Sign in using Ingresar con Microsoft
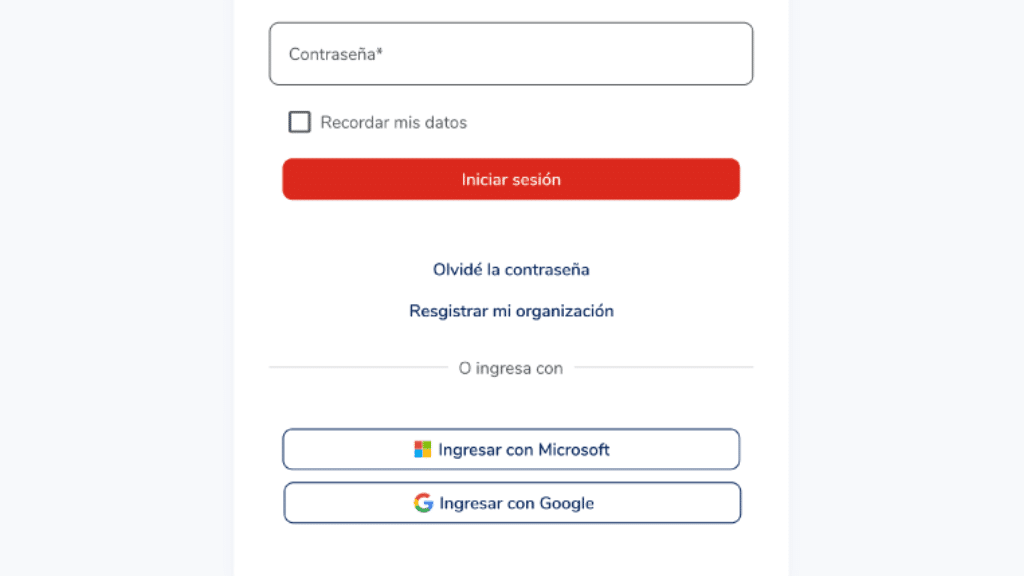The height and width of the screenshot is (576, 1024). pyautogui.click(x=511, y=449)
